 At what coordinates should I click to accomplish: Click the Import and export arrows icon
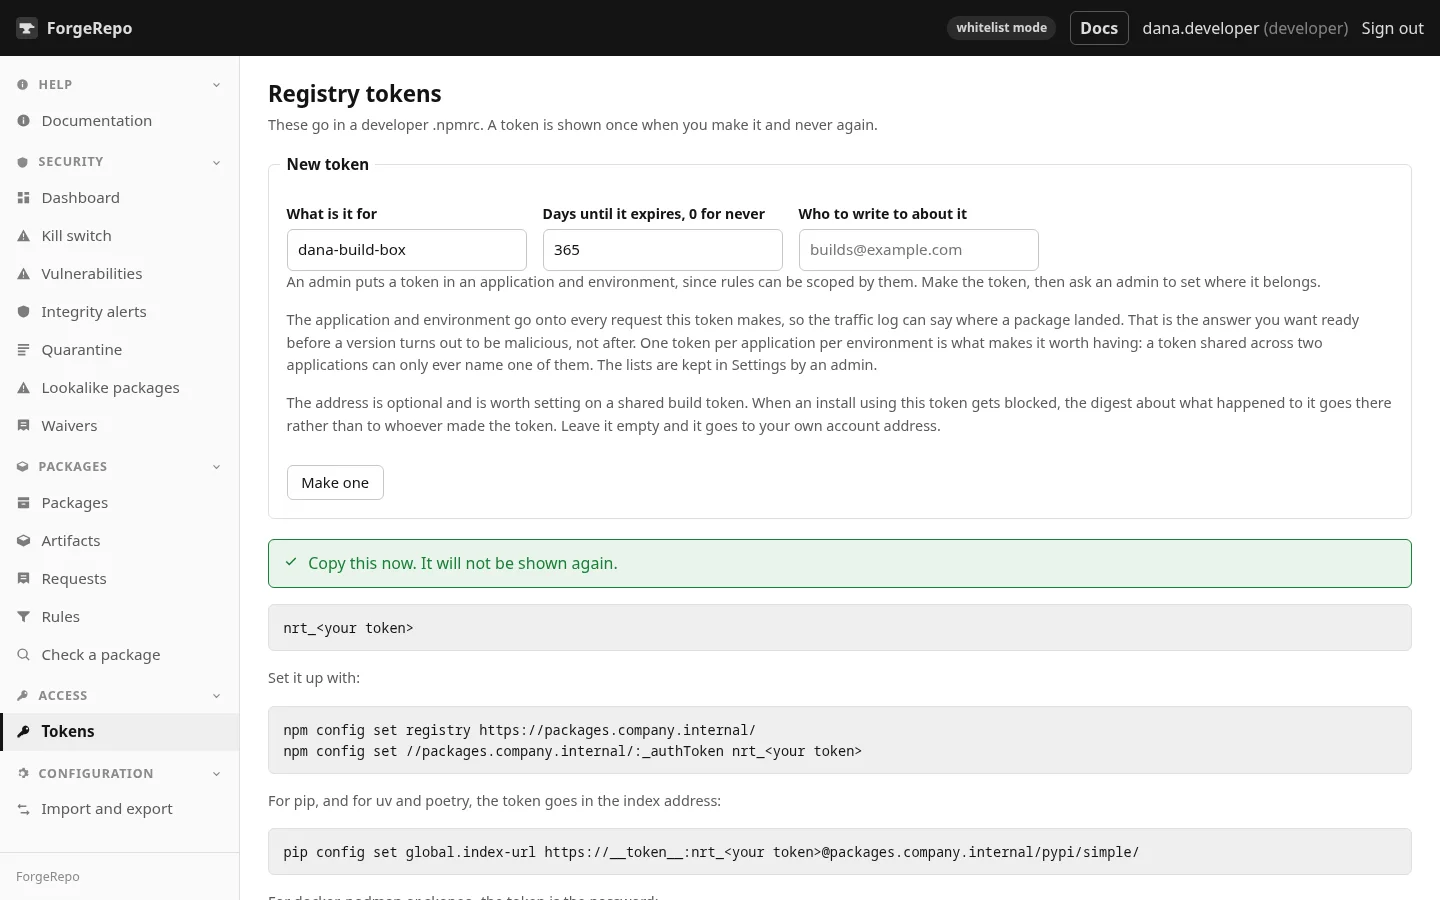[23, 809]
